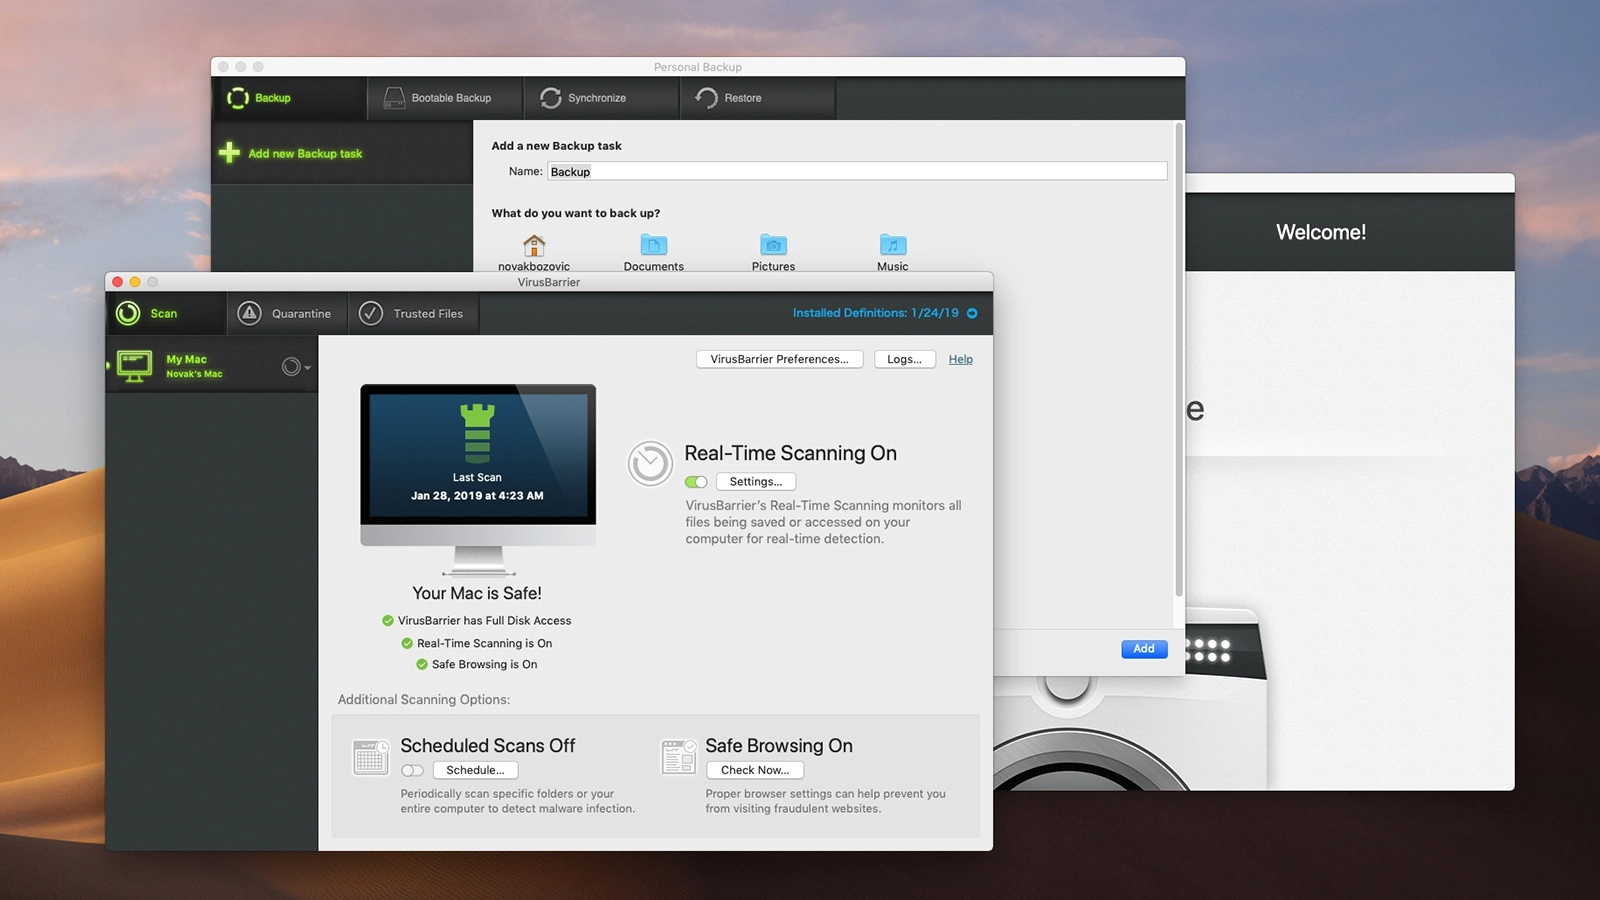Toggle Real-Time Scanning off

696,482
